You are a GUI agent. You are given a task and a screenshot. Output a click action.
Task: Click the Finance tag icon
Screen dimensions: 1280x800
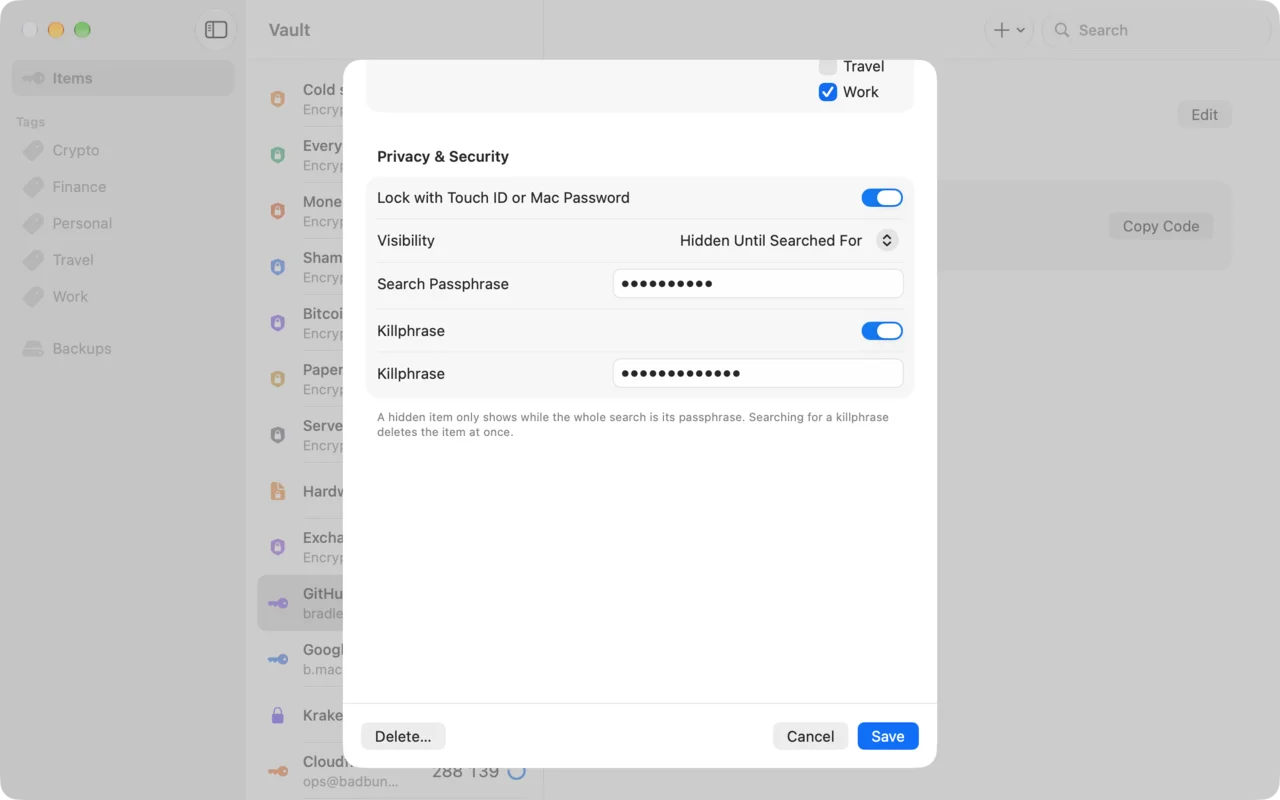point(34,187)
